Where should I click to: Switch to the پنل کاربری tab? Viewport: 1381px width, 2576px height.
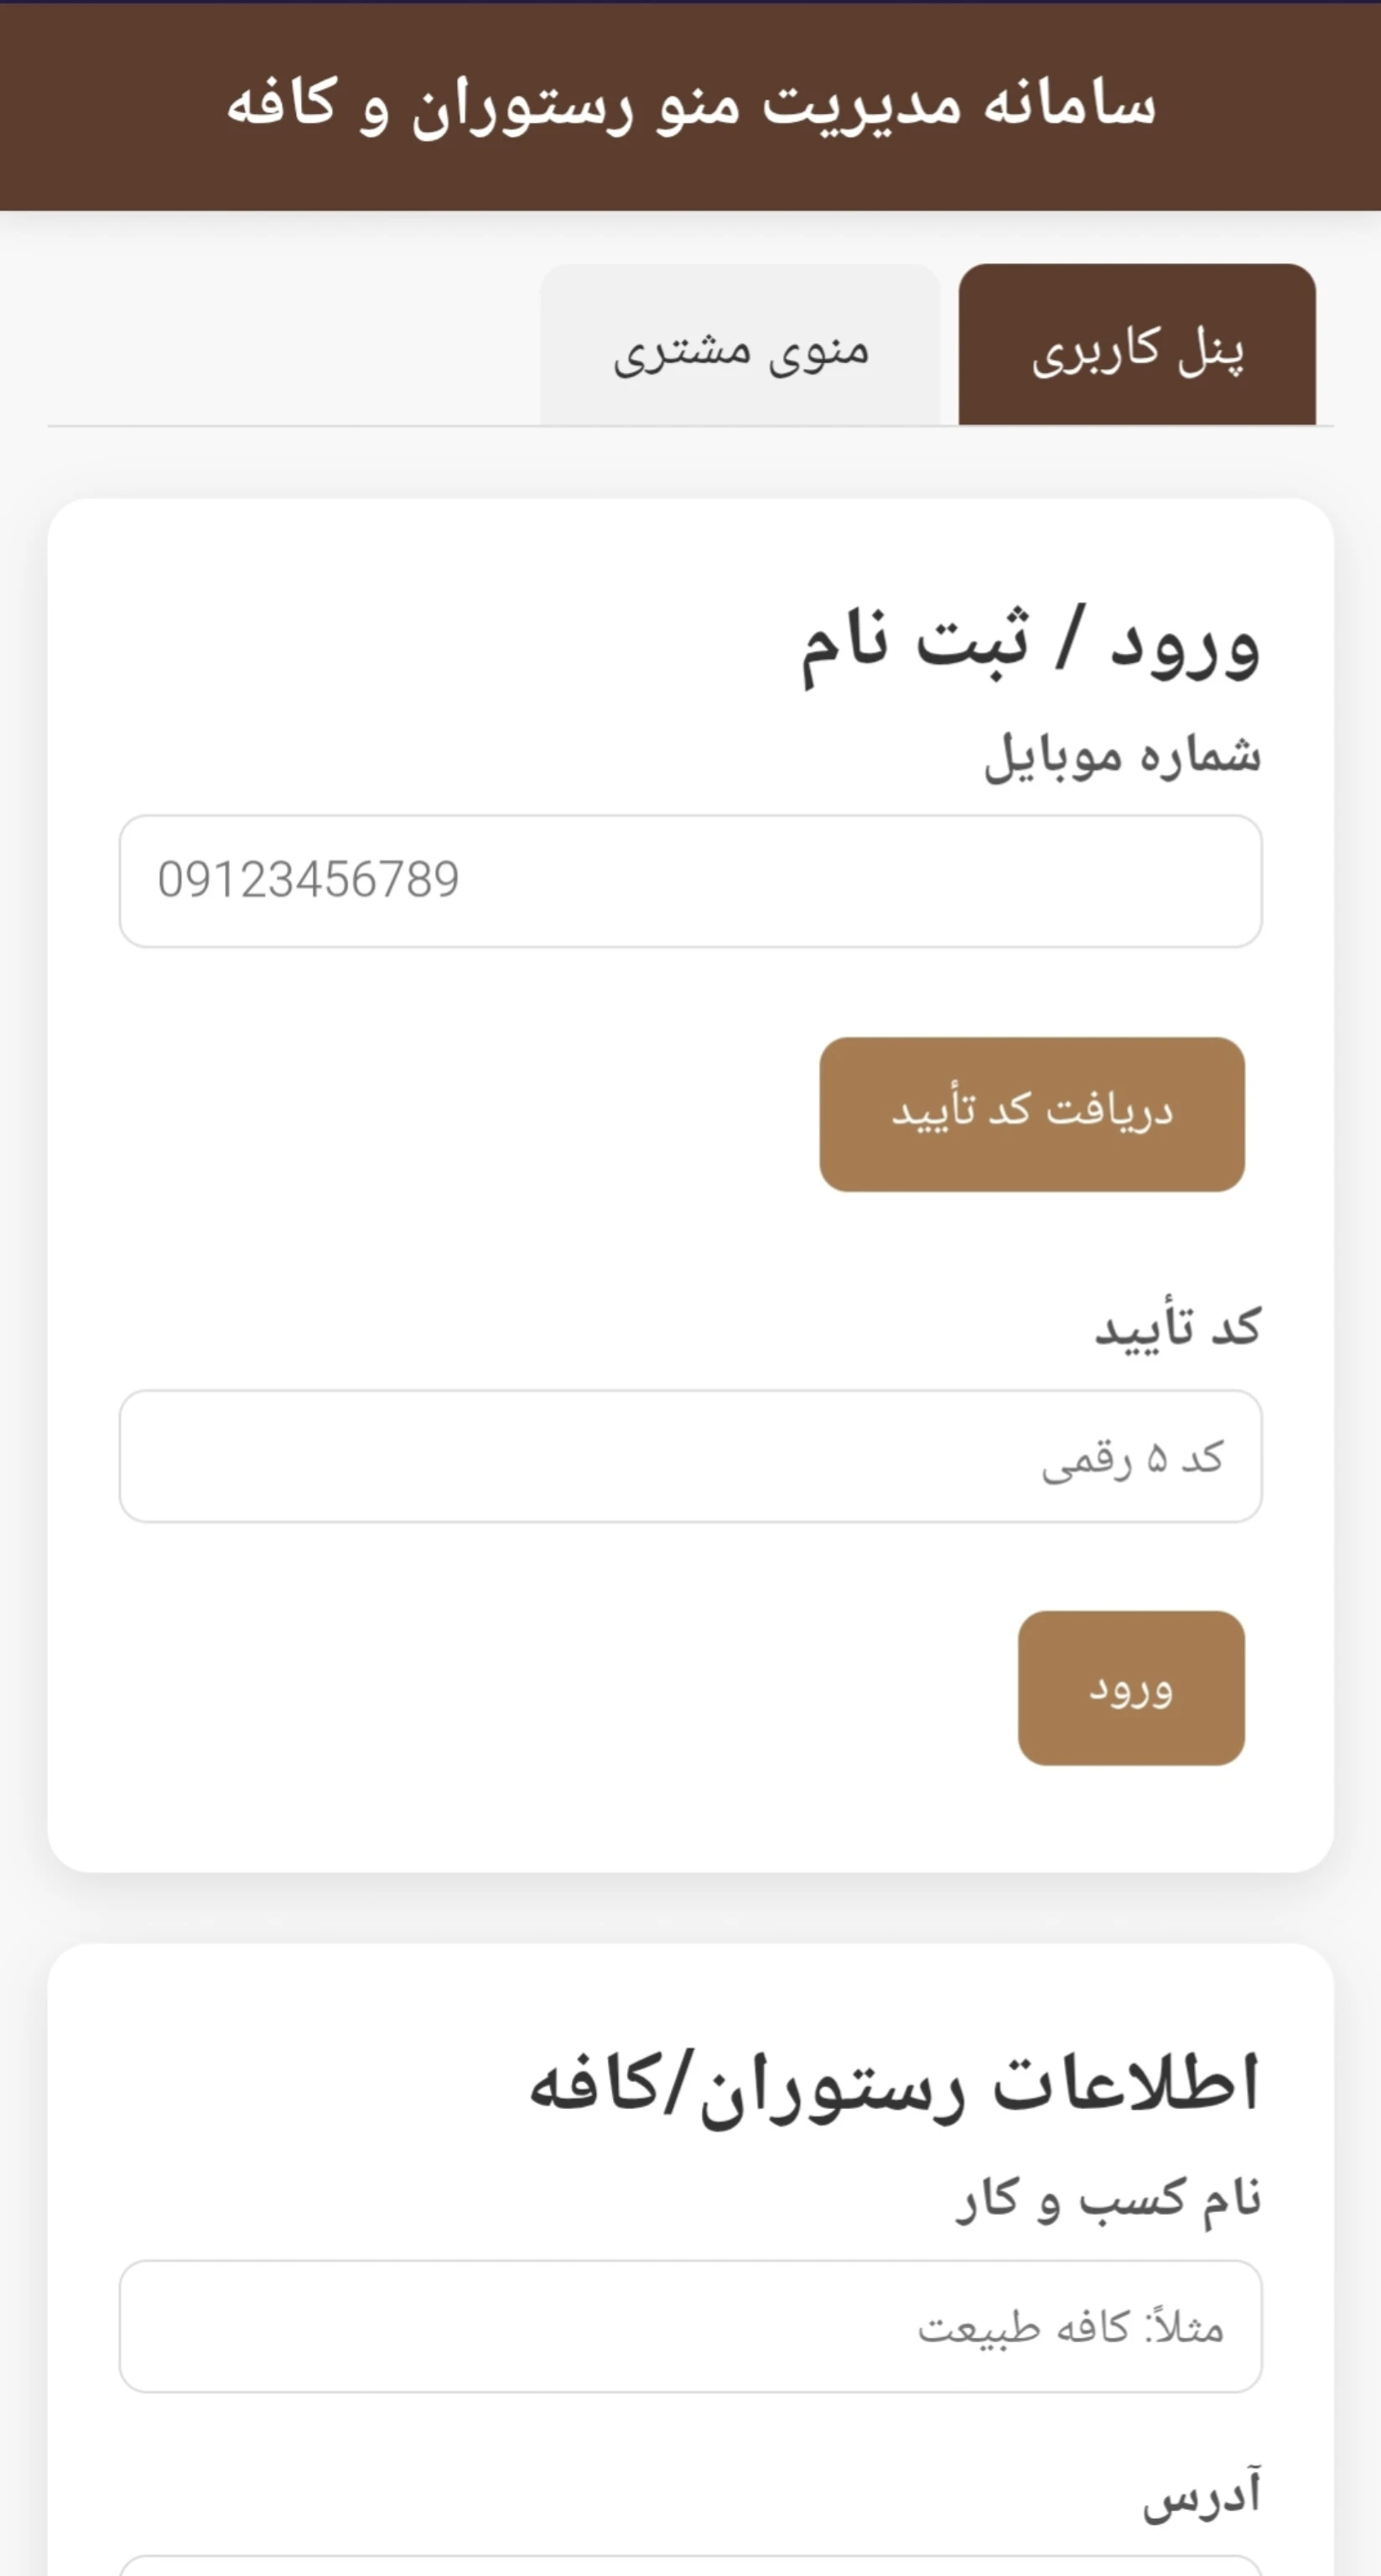point(1137,346)
